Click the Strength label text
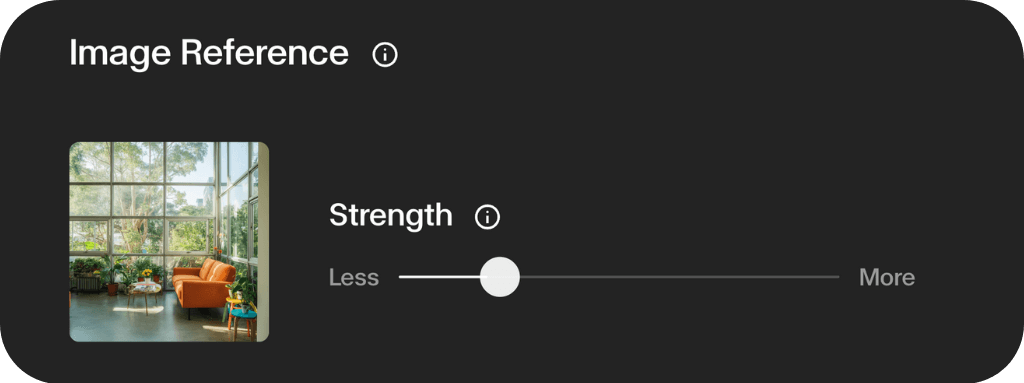Screen dimensions: 1024x383 pyautogui.click(x=391, y=216)
